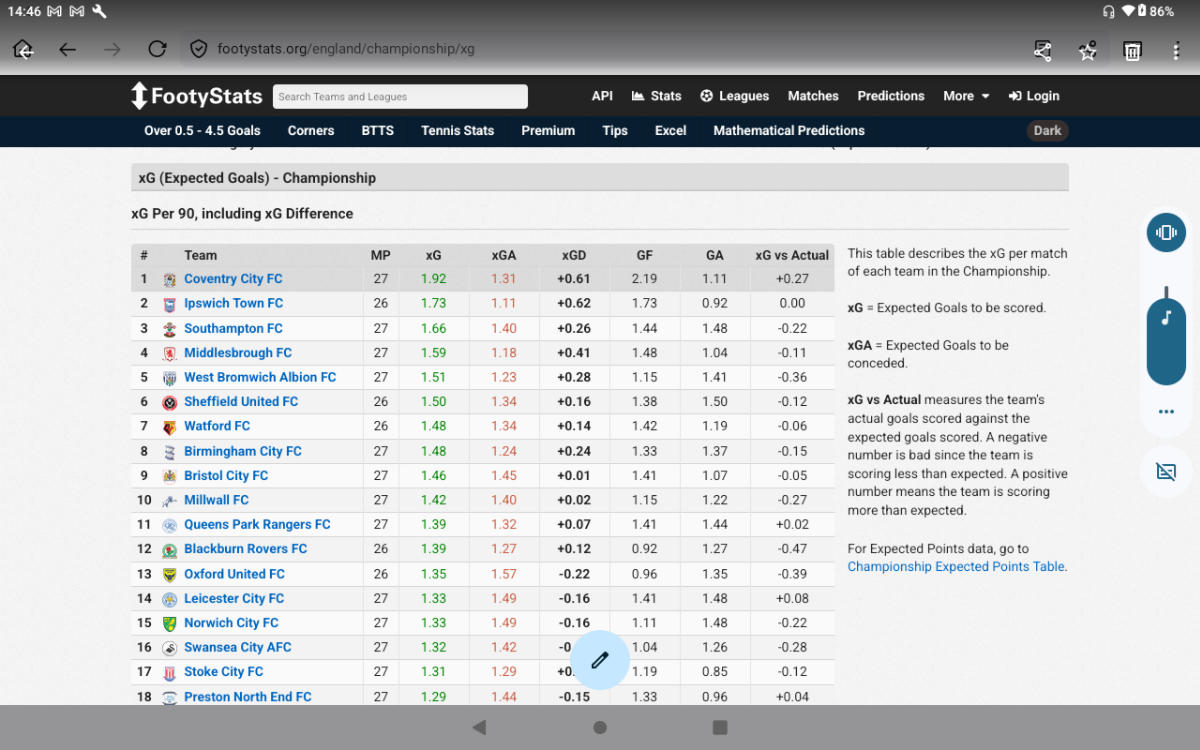Open the volume panel's three-dot options
Screen dimensions: 1200x750
(1166, 411)
